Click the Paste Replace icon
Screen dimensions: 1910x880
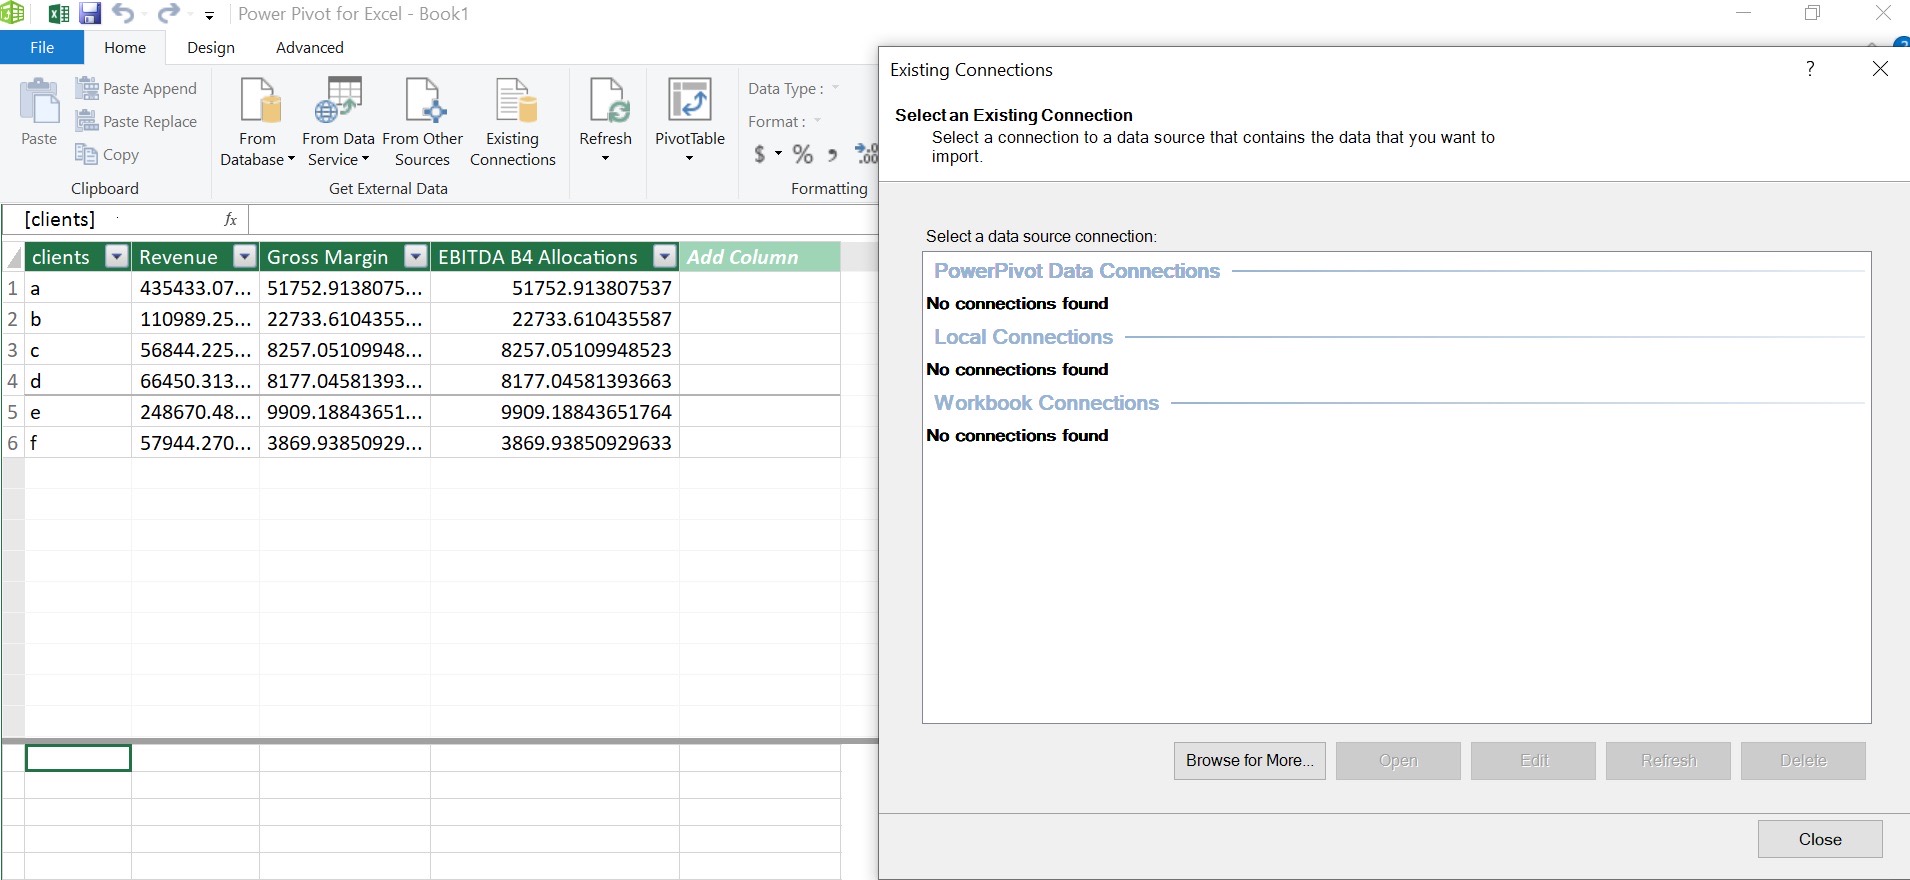(87, 121)
